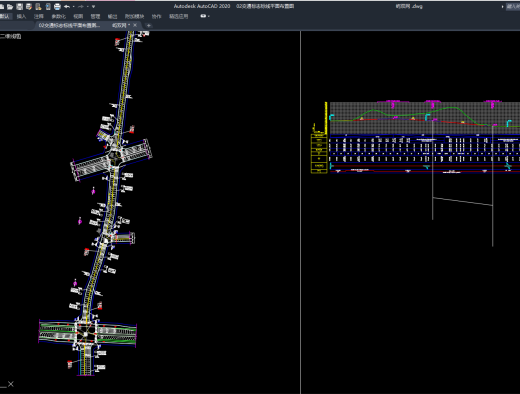Image resolution: width=520 pixels, height=394 pixels.
Task: Expand the Undo history dropdown arrow
Action: click(73, 7)
